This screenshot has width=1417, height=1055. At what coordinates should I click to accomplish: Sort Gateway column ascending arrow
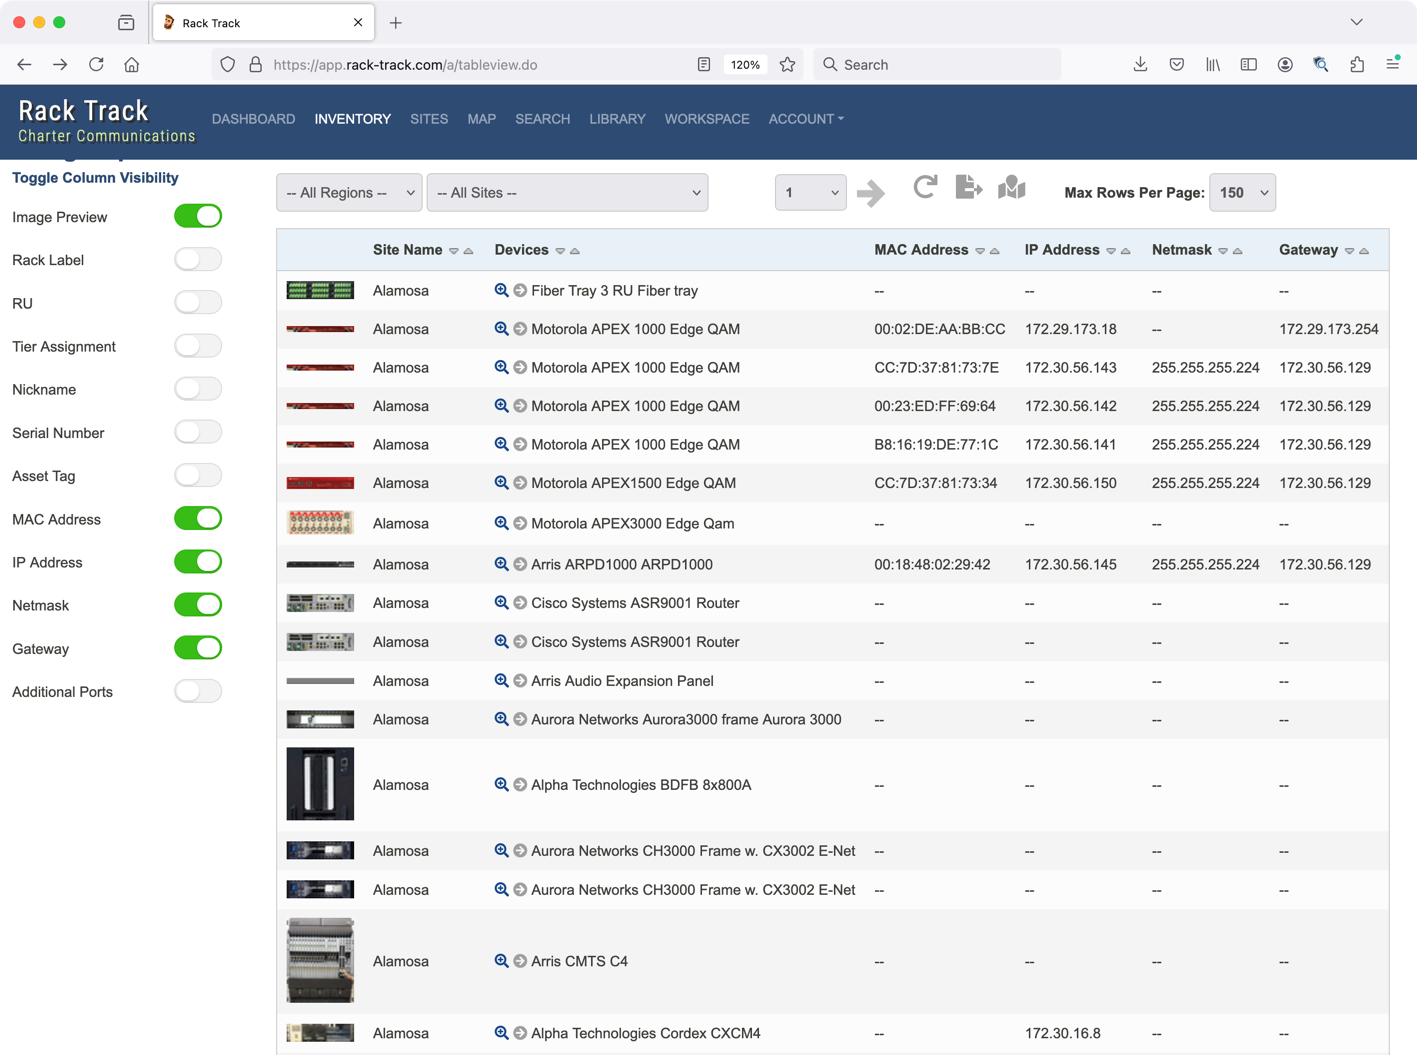point(1364,251)
